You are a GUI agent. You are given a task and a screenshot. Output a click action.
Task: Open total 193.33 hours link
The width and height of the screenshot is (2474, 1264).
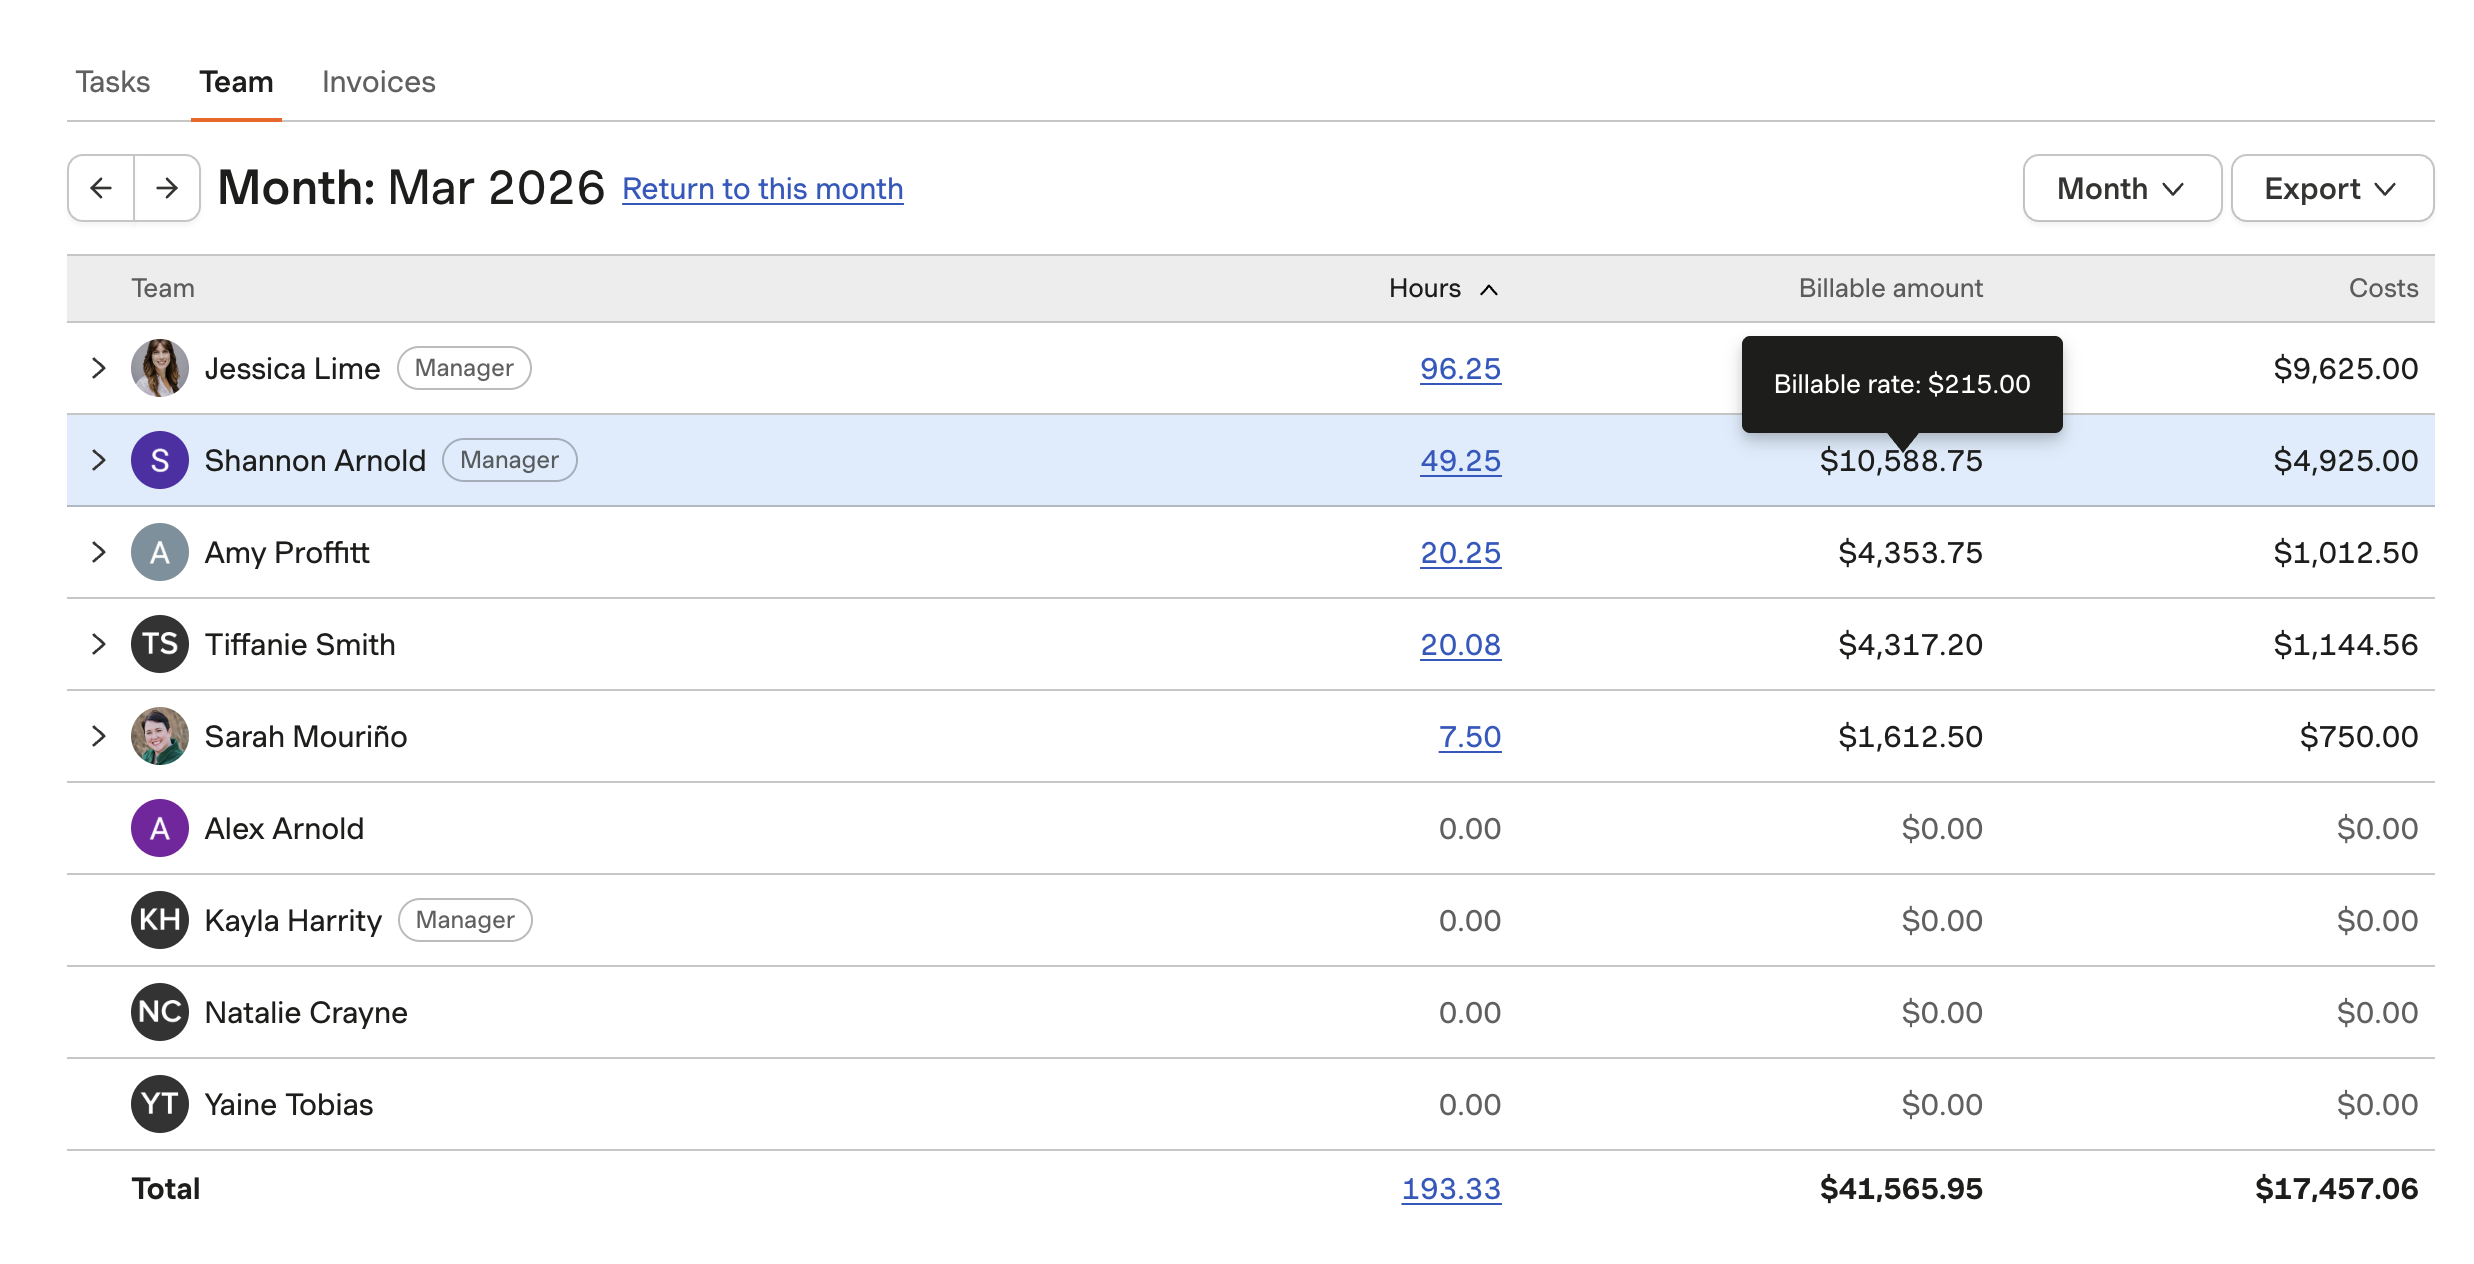tap(1451, 1189)
